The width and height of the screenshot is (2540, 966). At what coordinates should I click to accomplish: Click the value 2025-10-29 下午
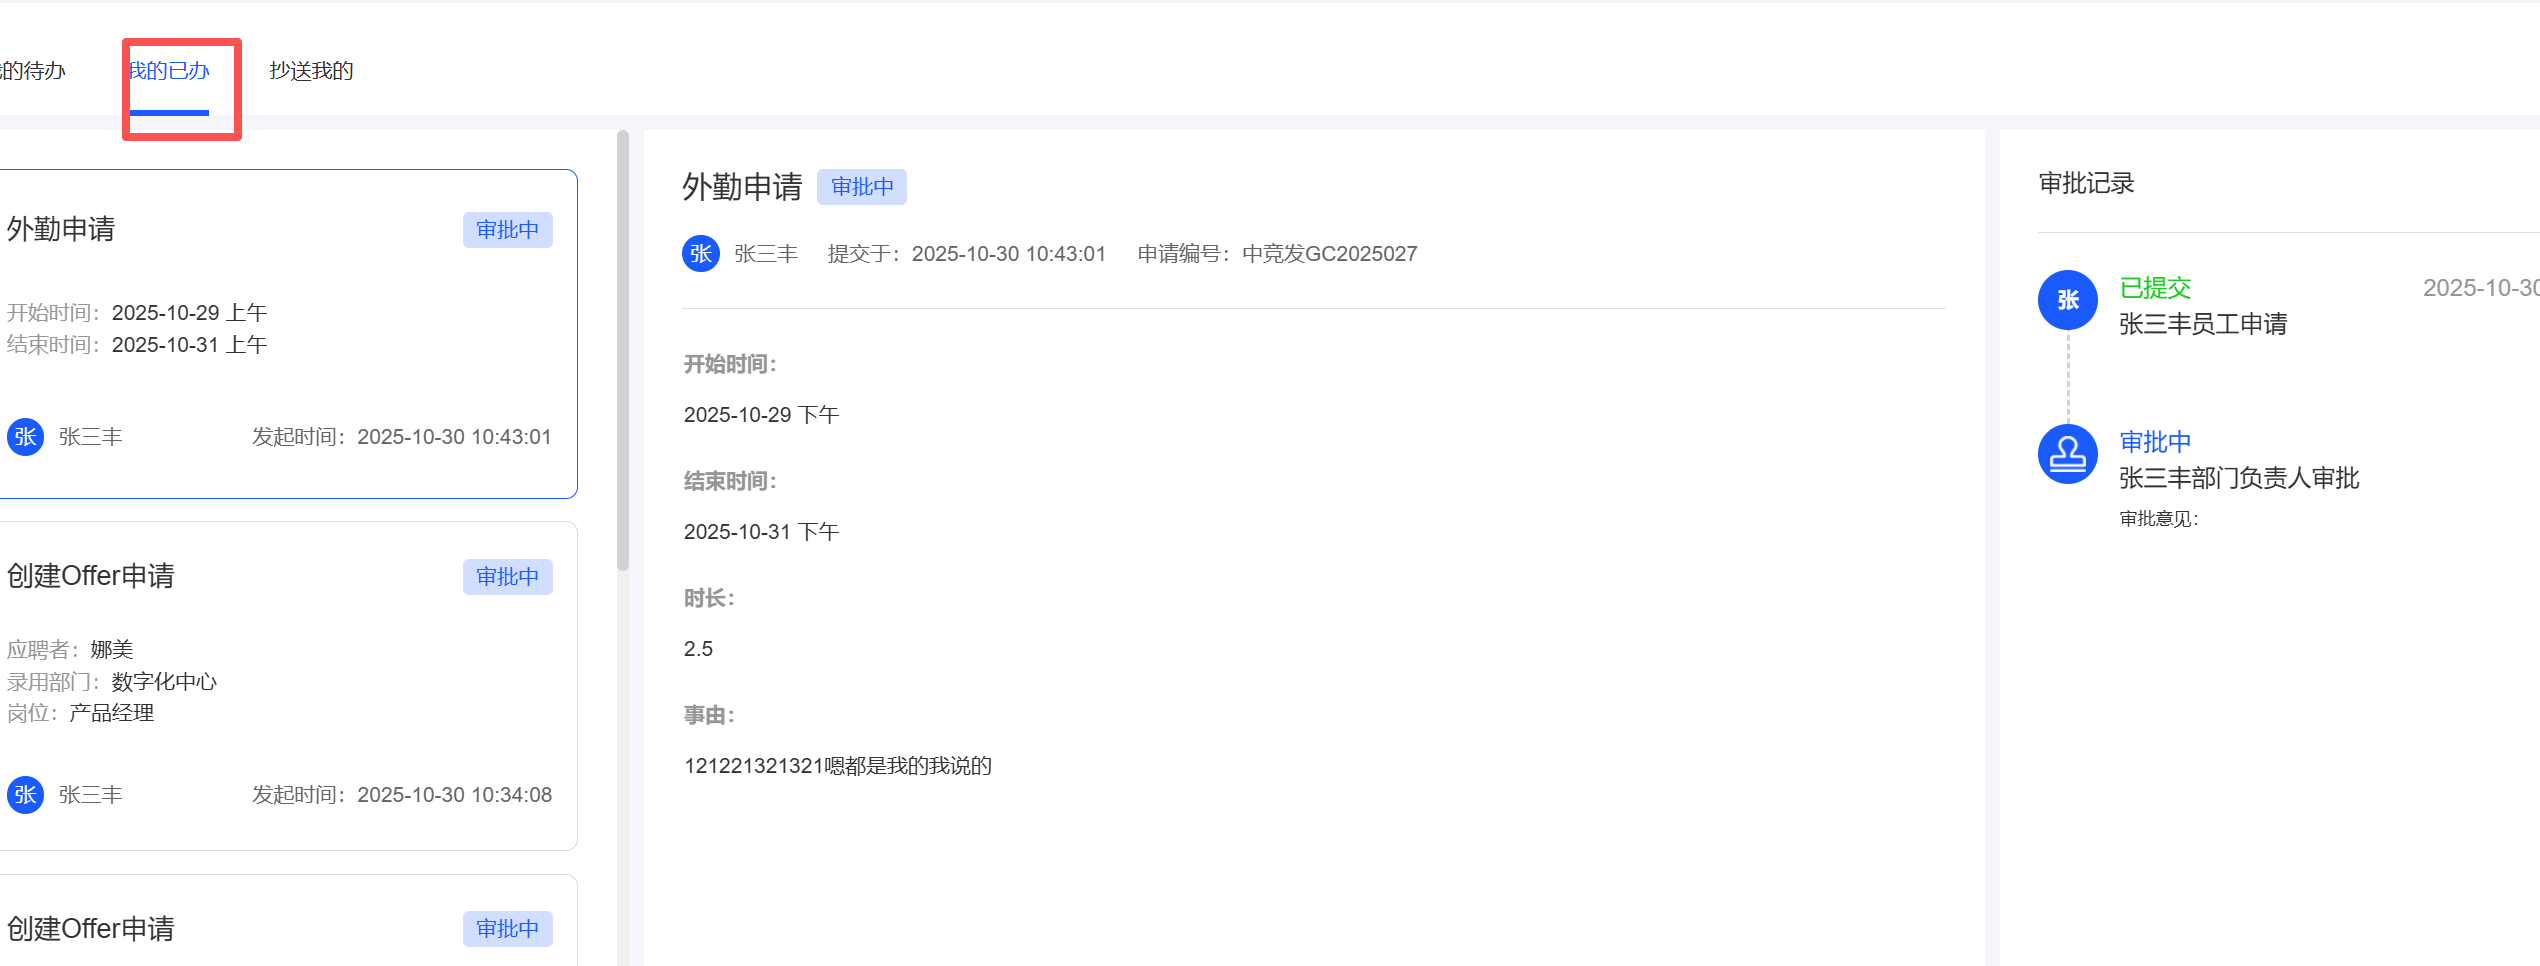pyautogui.click(x=762, y=415)
